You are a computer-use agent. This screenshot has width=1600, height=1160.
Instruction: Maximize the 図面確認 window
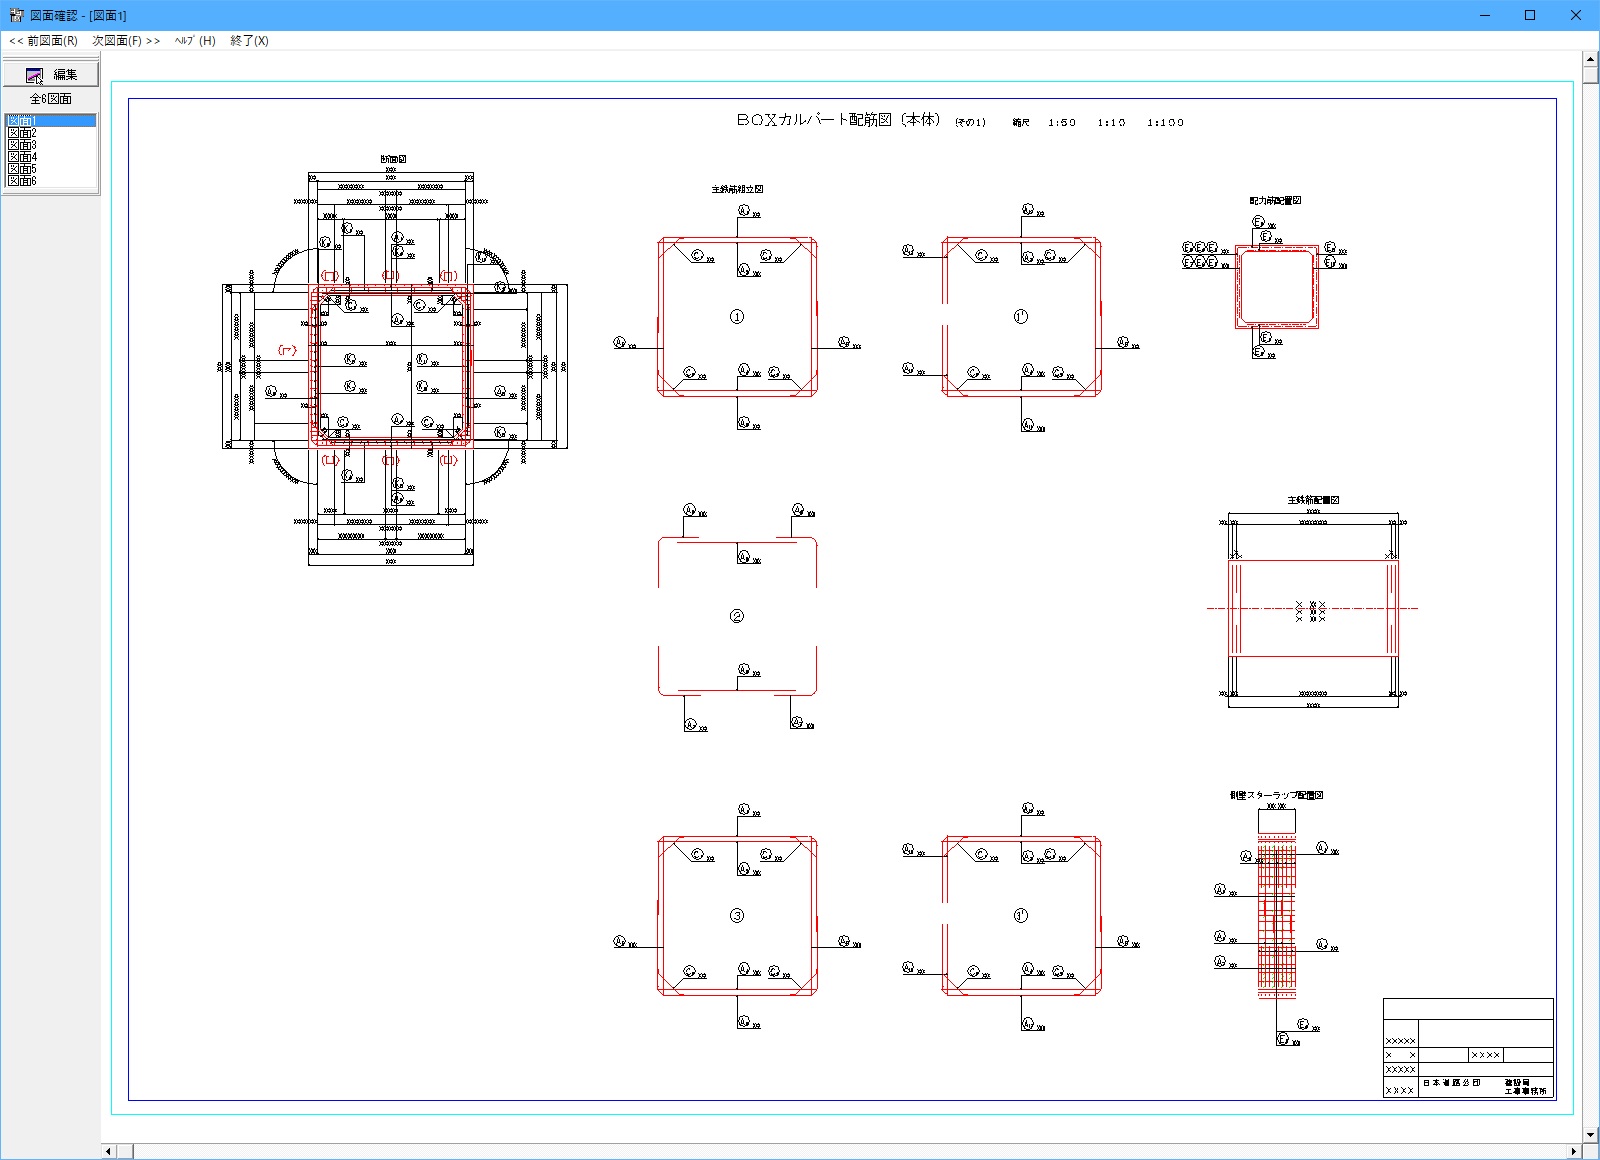click(x=1530, y=15)
